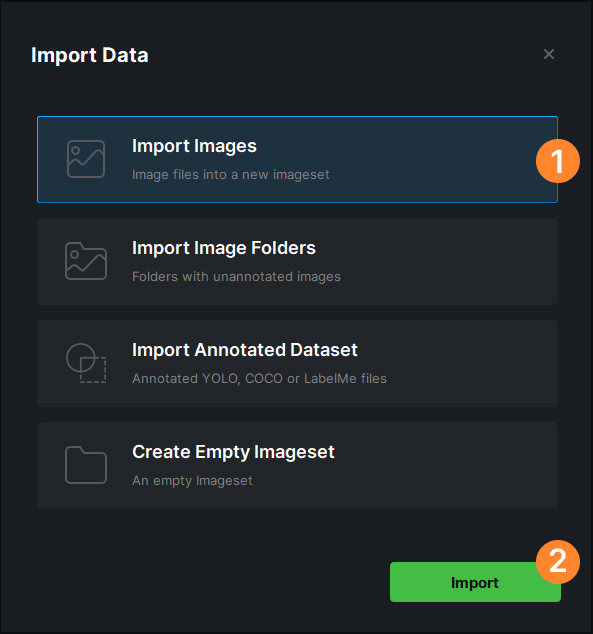The image size is (593, 634).
Task: Click 'Folders with unannotated images' description
Action: 236,277
